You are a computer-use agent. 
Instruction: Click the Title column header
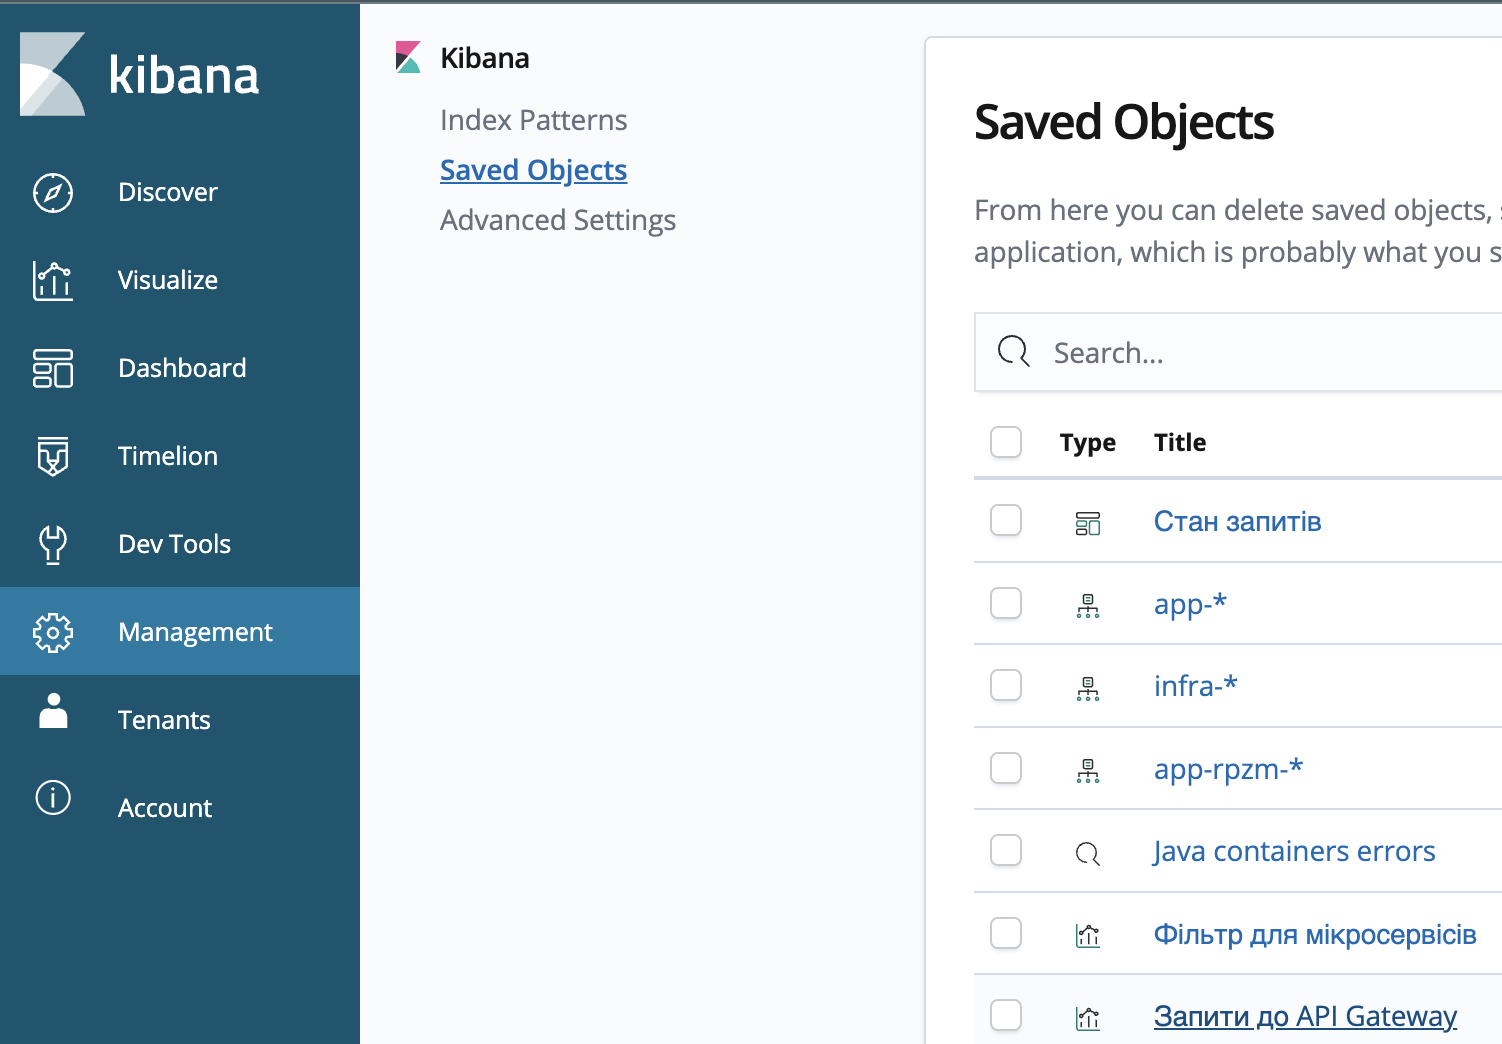[1180, 442]
